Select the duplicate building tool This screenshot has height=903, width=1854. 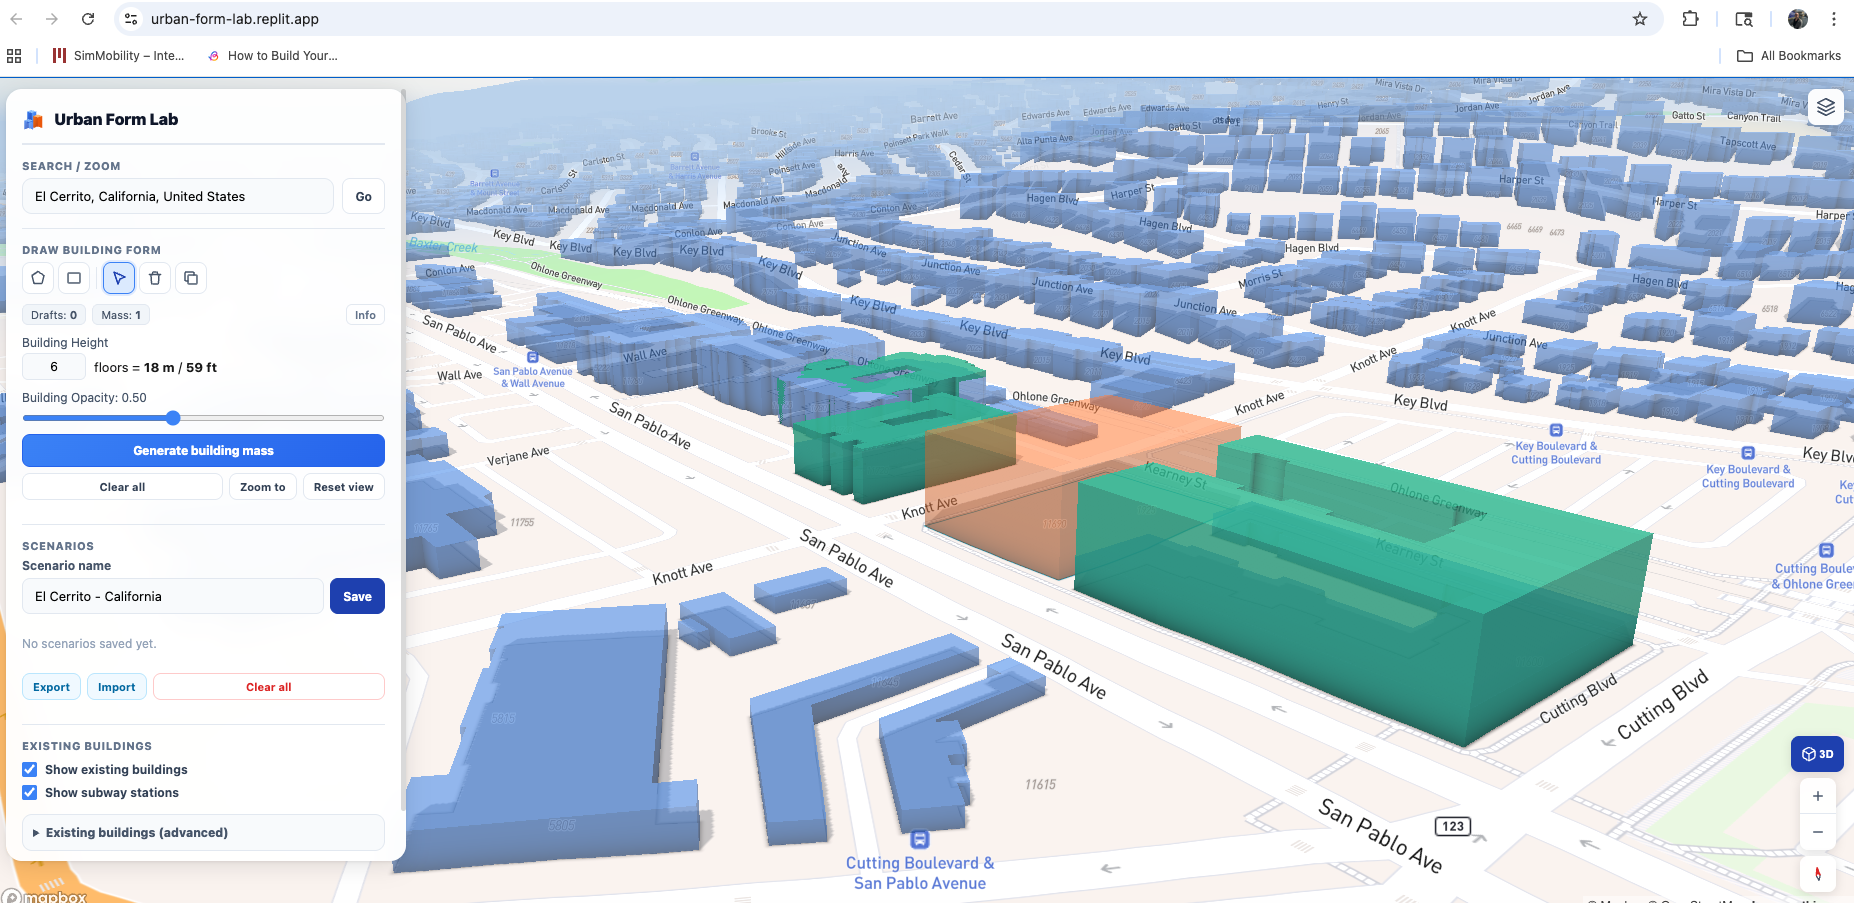pos(191,278)
